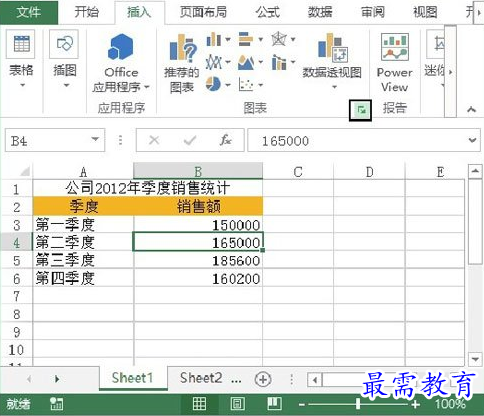Collapse the ribbon
The width and height of the screenshot is (484, 416).
click(x=471, y=109)
